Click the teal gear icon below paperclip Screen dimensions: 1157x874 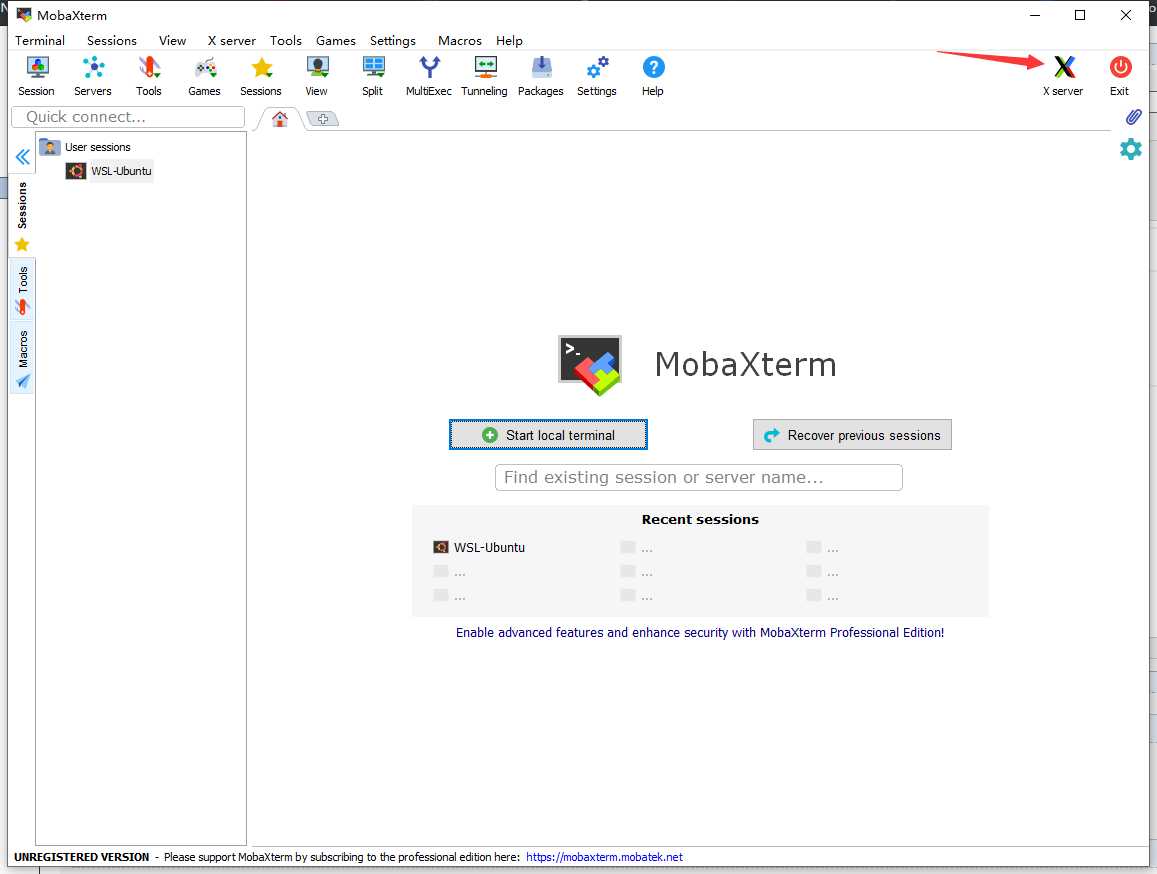pyautogui.click(x=1130, y=149)
